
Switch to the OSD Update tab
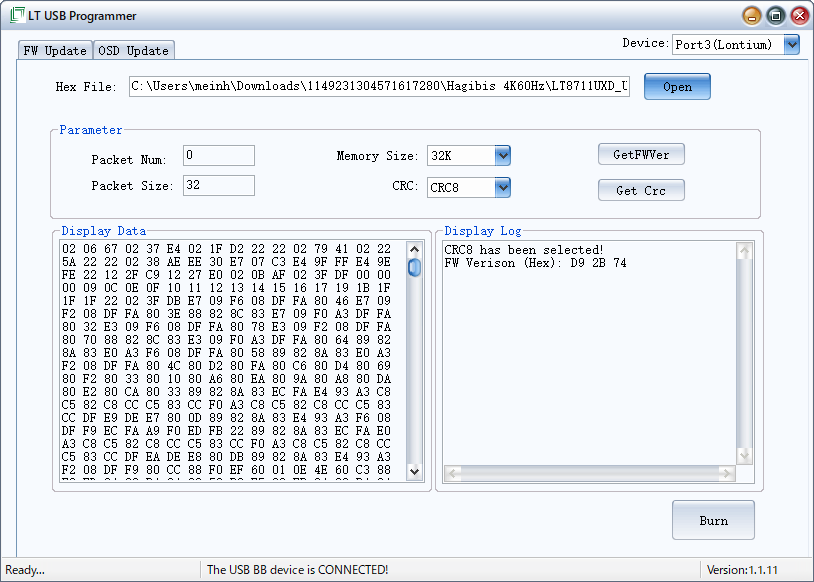click(133, 50)
